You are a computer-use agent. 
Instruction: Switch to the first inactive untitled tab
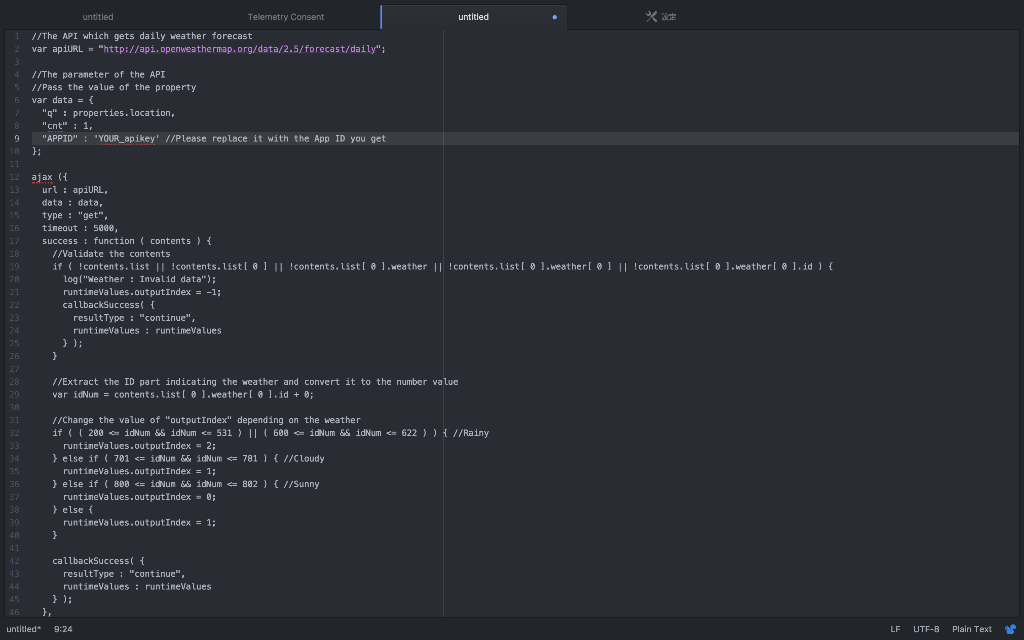[98, 17]
